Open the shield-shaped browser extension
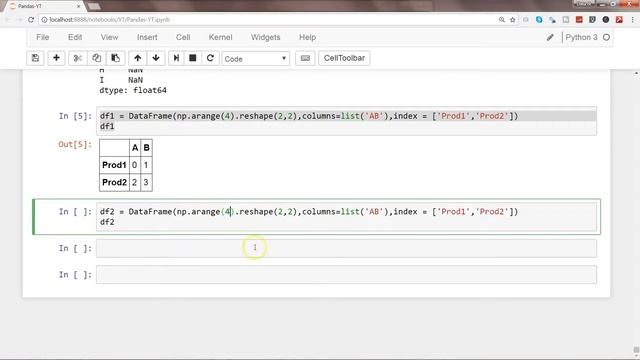This screenshot has width=640, height=360. pyautogui.click(x=593, y=20)
